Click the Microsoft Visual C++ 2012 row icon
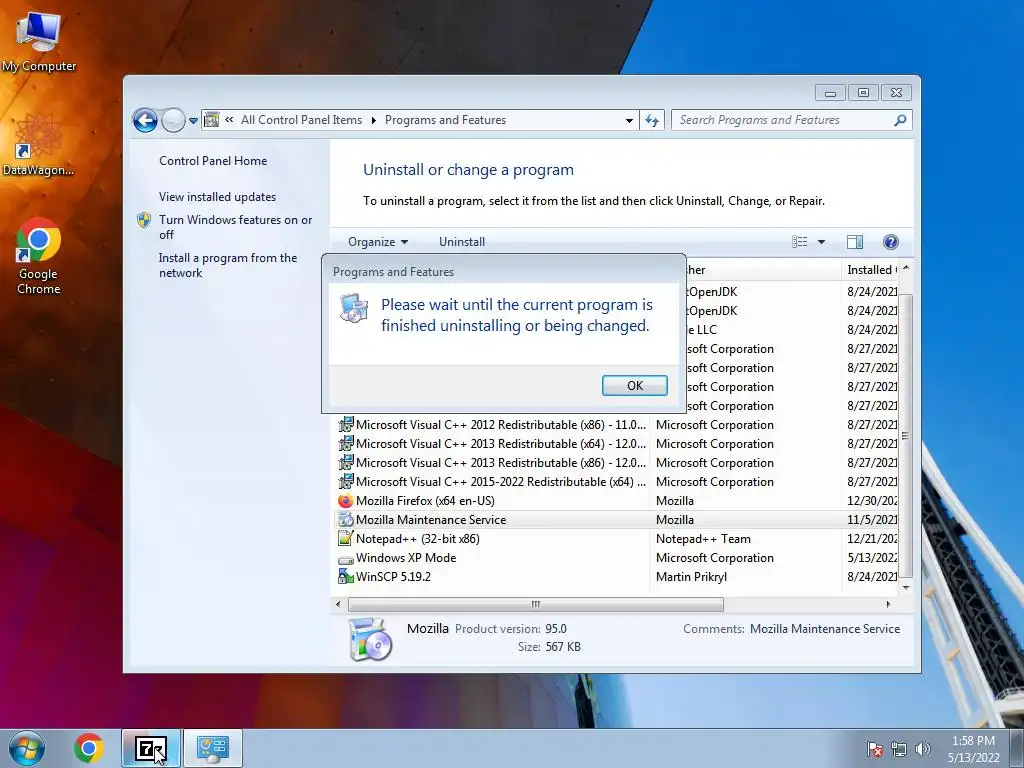Screen dimensions: 1024x768 tap(345, 424)
